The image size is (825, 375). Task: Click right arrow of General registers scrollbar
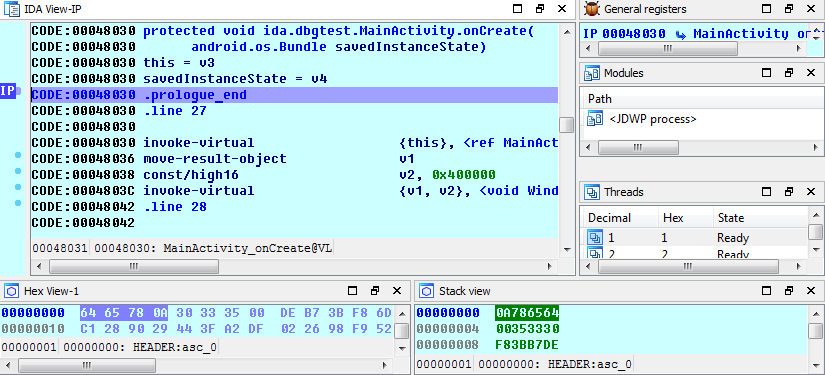point(799,49)
